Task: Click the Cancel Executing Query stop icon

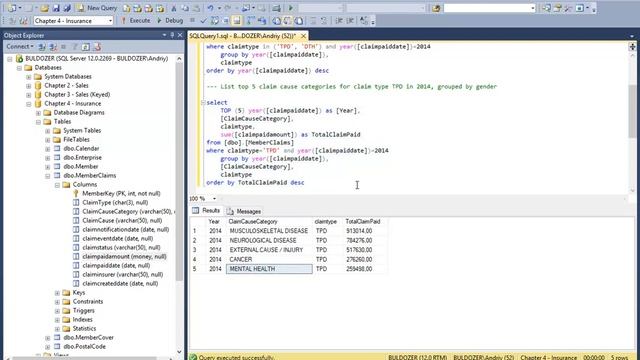Action: pos(192,20)
